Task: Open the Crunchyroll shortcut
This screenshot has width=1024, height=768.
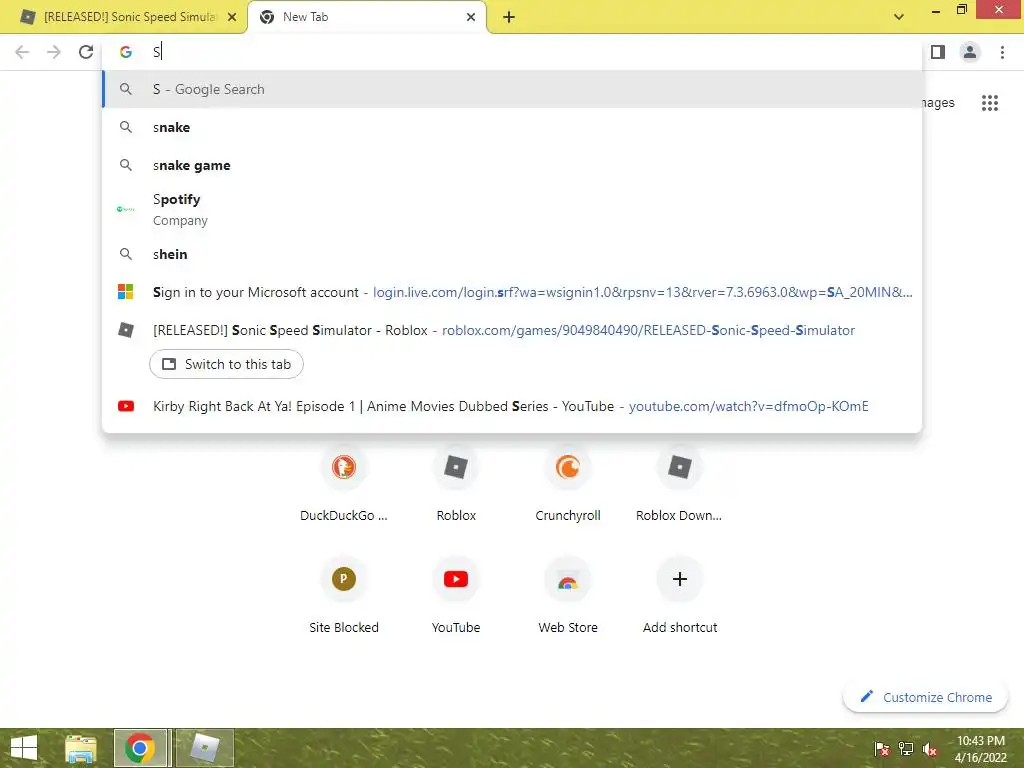Action: click(x=568, y=484)
